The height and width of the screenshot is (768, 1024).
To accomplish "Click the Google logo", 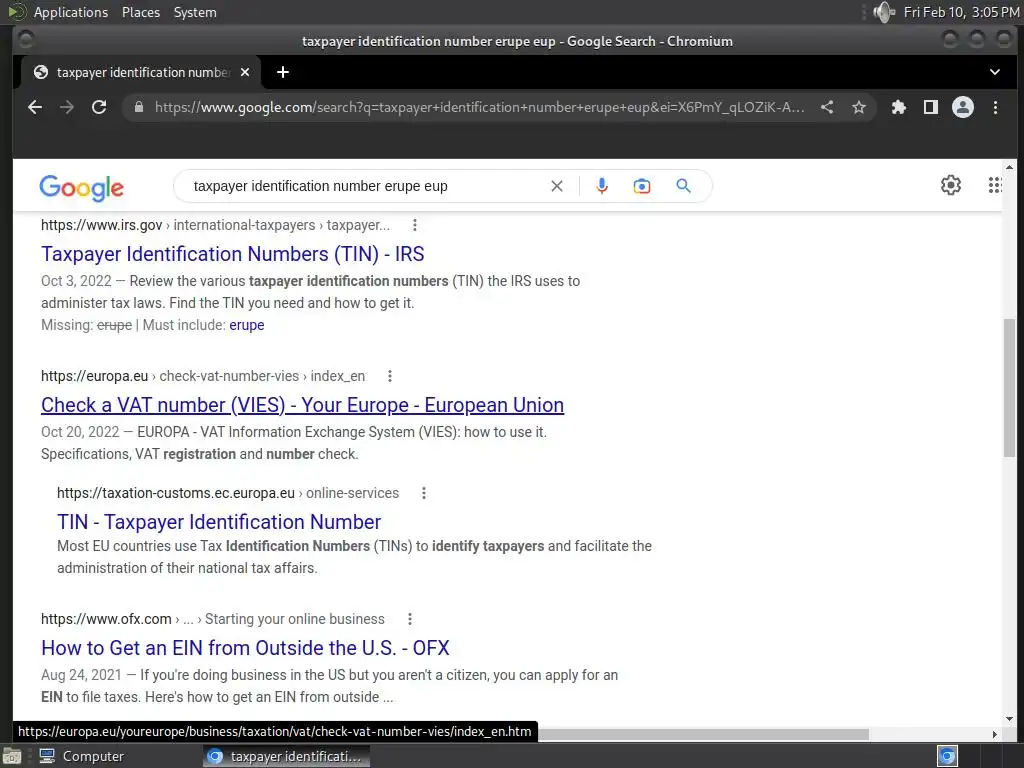I will (82, 187).
